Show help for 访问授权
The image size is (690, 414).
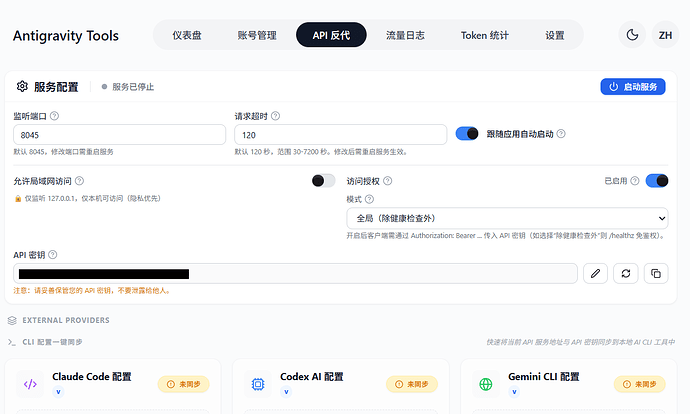(388, 181)
